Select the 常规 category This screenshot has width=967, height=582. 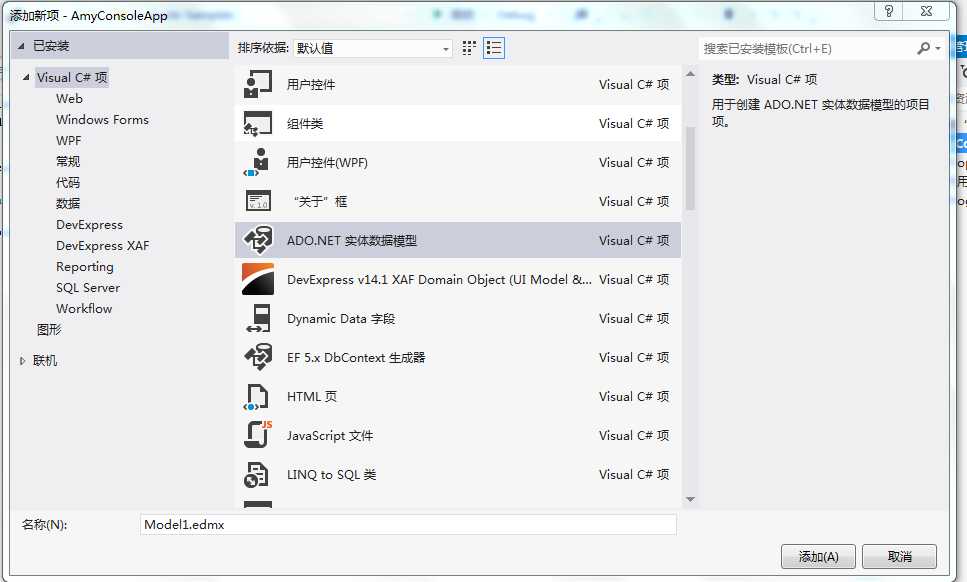click(68, 162)
